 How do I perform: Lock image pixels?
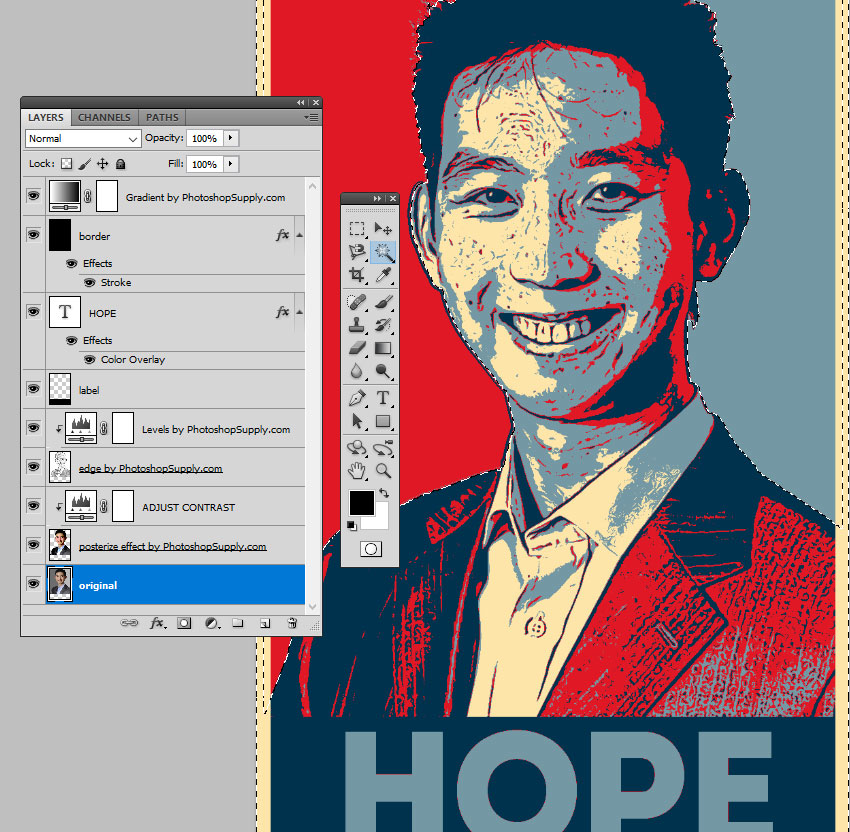(x=85, y=164)
